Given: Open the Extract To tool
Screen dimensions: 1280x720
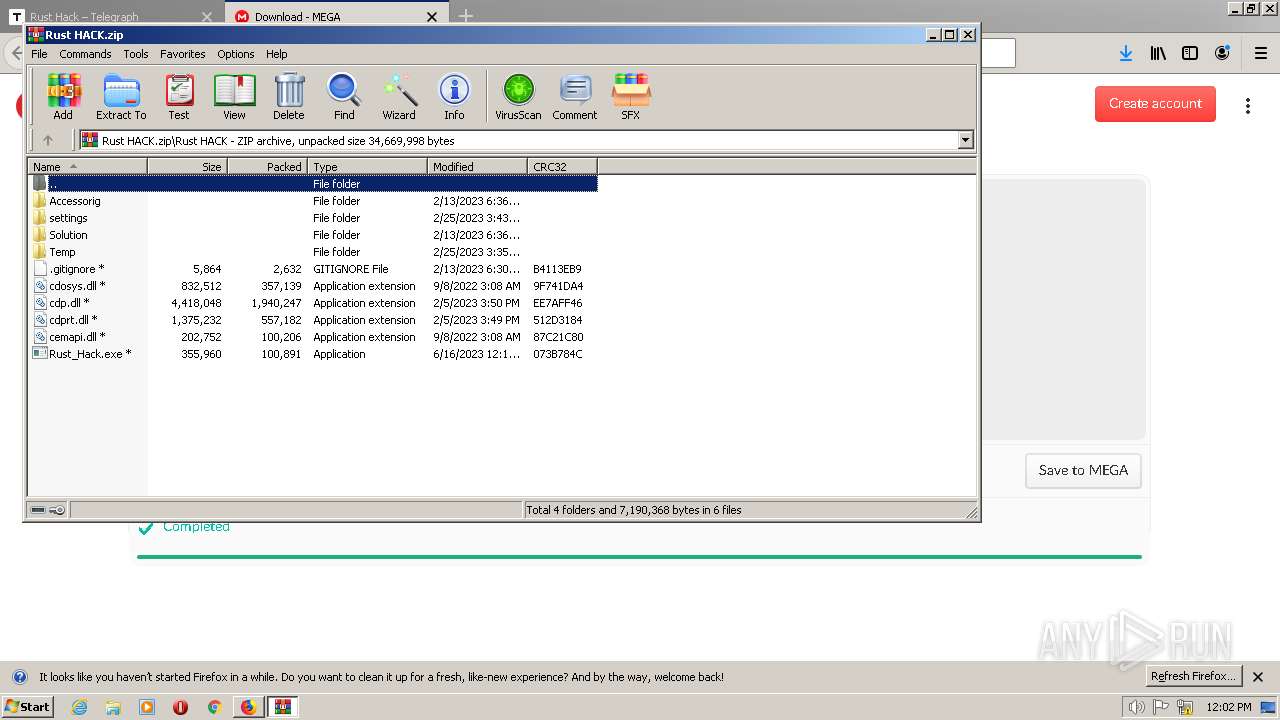Looking at the screenshot, I should point(121,97).
